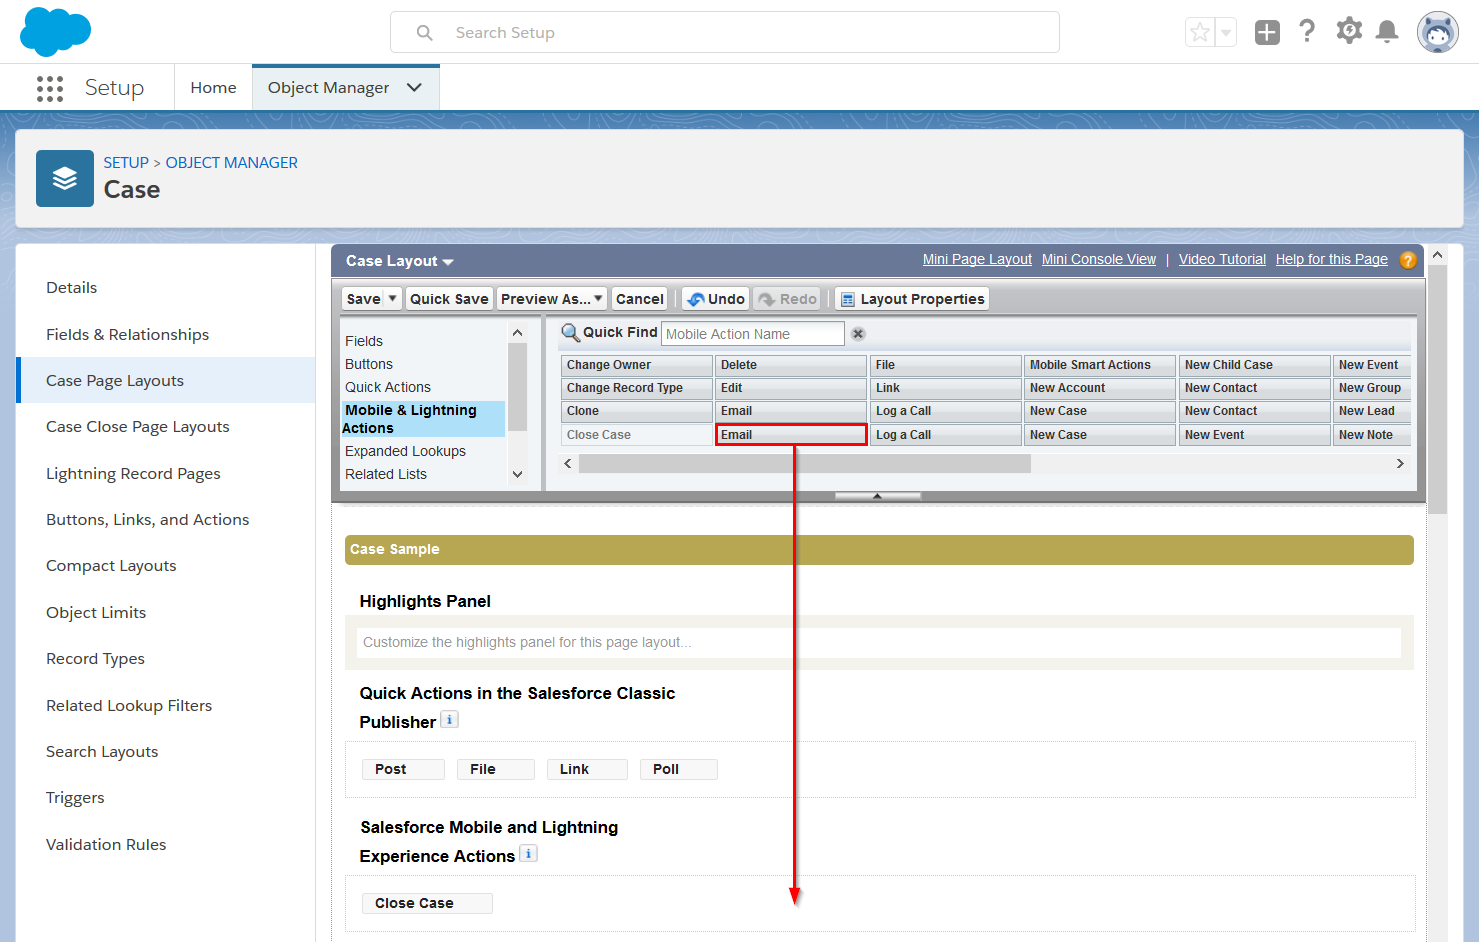Open Layout Properties
The width and height of the screenshot is (1479, 942).
click(x=912, y=299)
